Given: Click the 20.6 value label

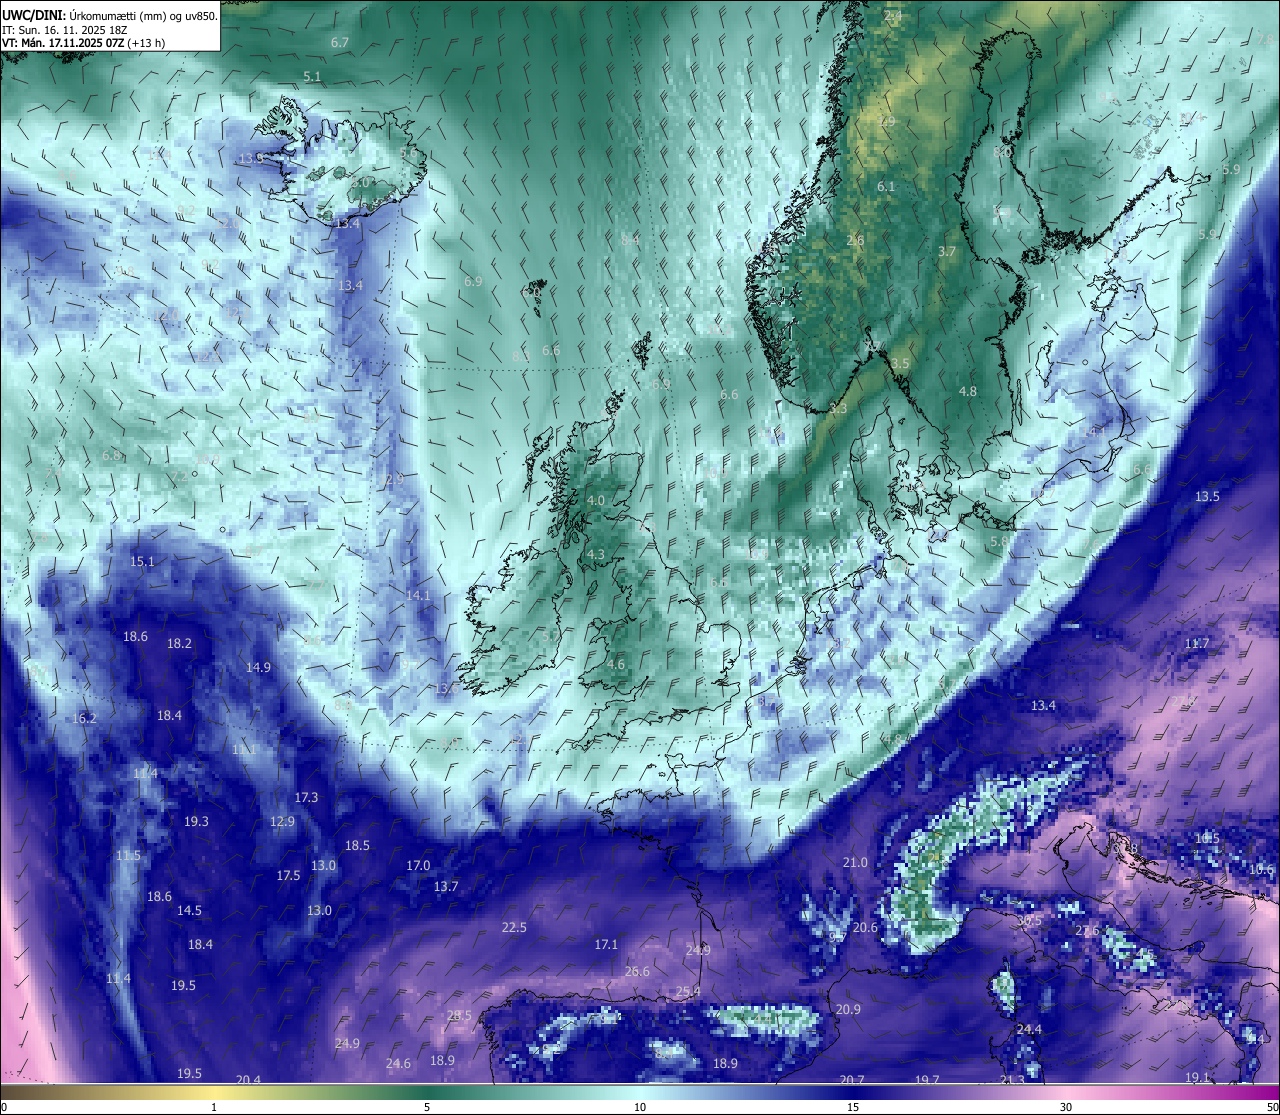Looking at the screenshot, I should coord(865,928).
